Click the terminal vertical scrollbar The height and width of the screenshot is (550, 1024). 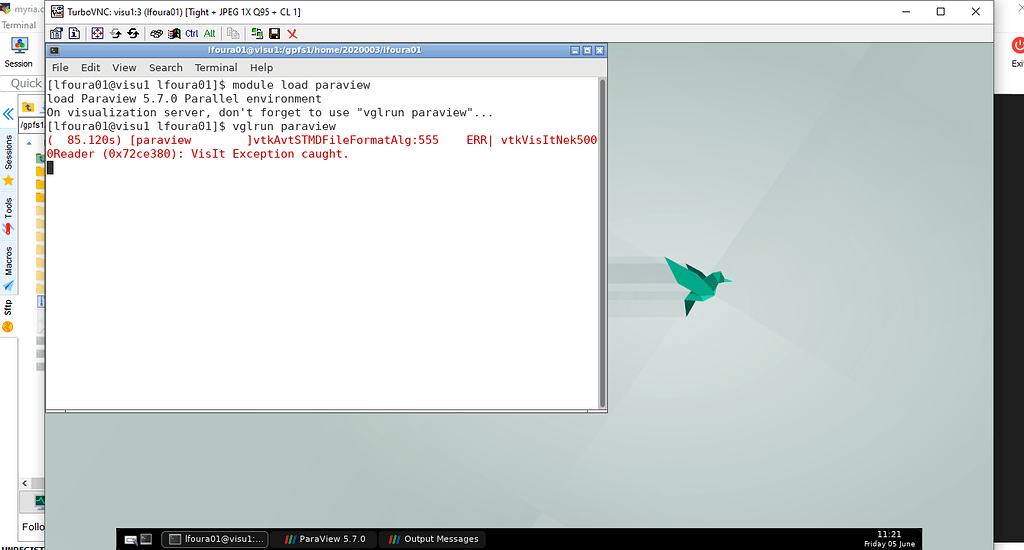click(602, 243)
